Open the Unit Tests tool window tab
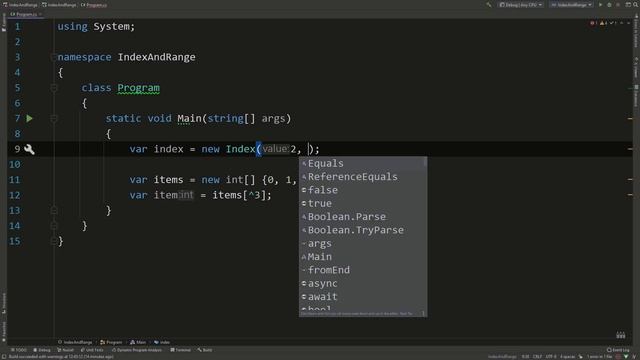Screen dimensions: 640x360 tap(92, 350)
